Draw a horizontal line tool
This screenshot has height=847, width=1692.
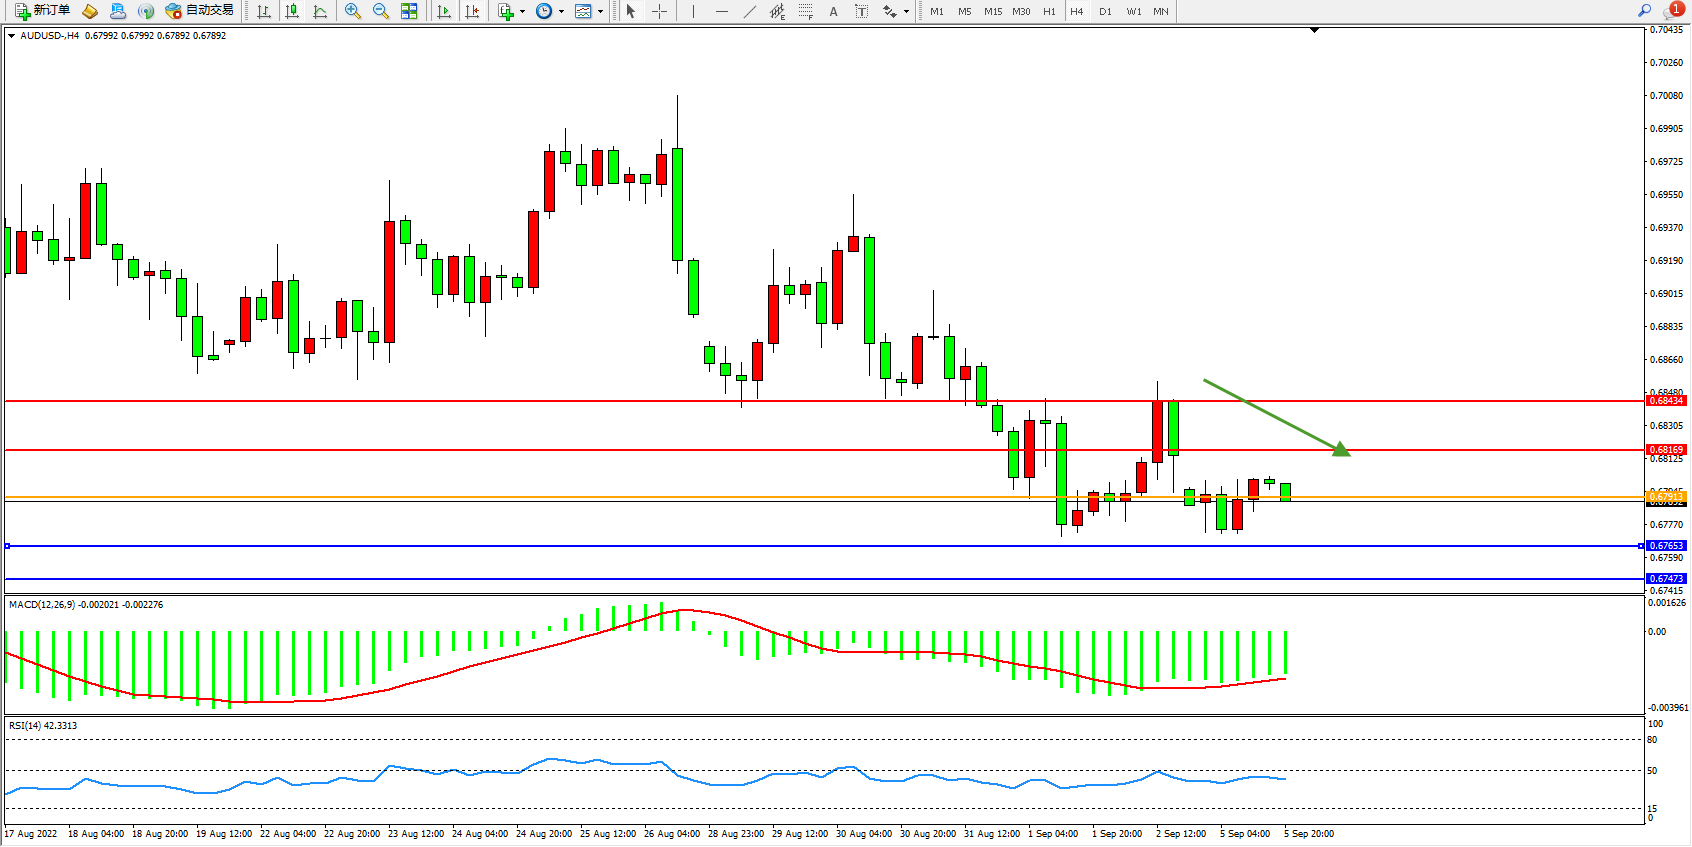pos(721,11)
